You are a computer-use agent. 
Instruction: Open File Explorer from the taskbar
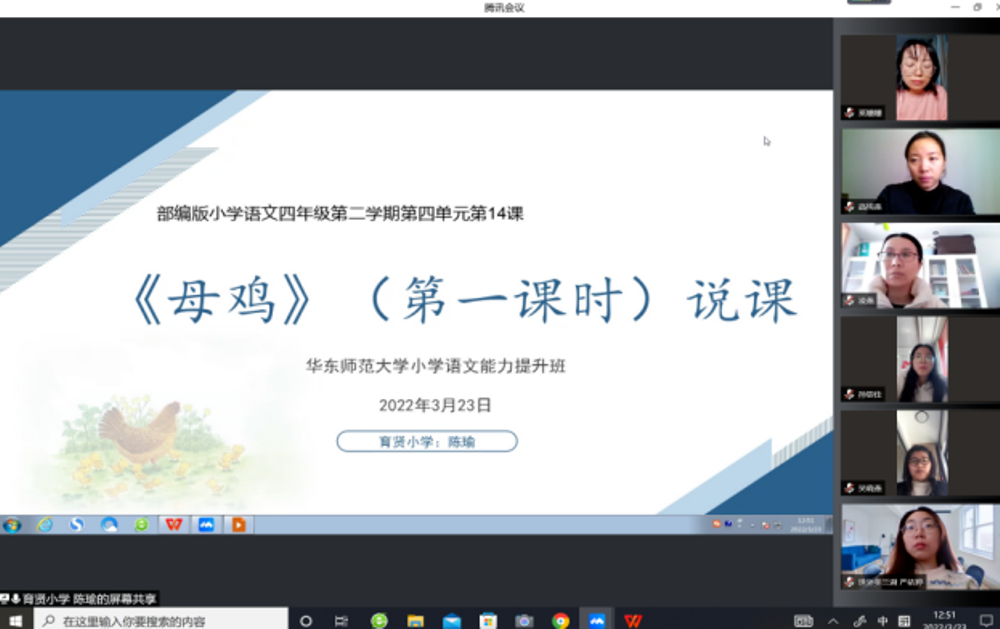tap(415, 620)
